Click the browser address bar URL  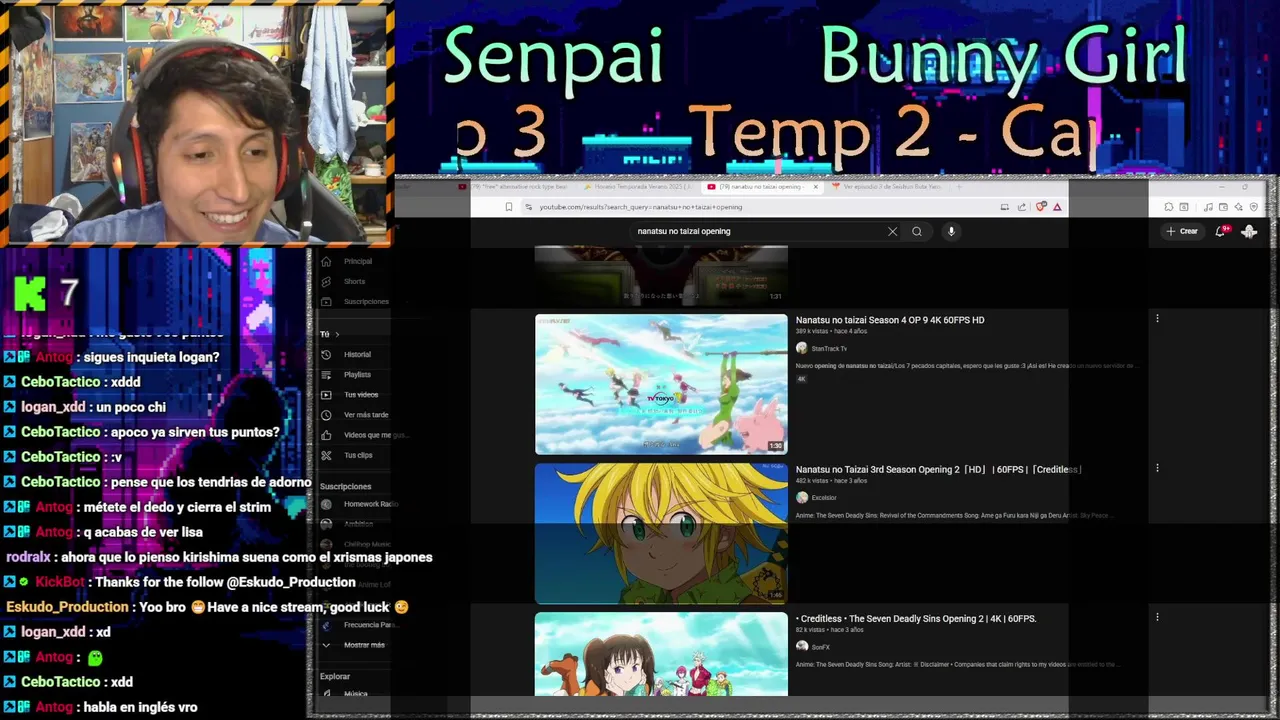tap(641, 207)
